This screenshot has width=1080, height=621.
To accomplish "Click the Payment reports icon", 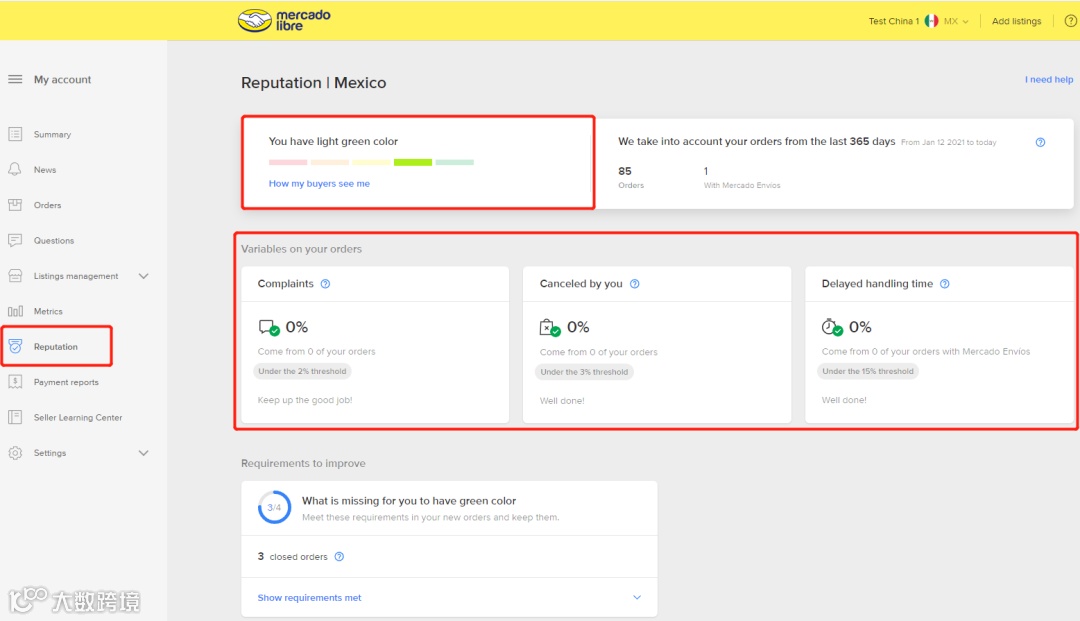I will [x=15, y=381].
